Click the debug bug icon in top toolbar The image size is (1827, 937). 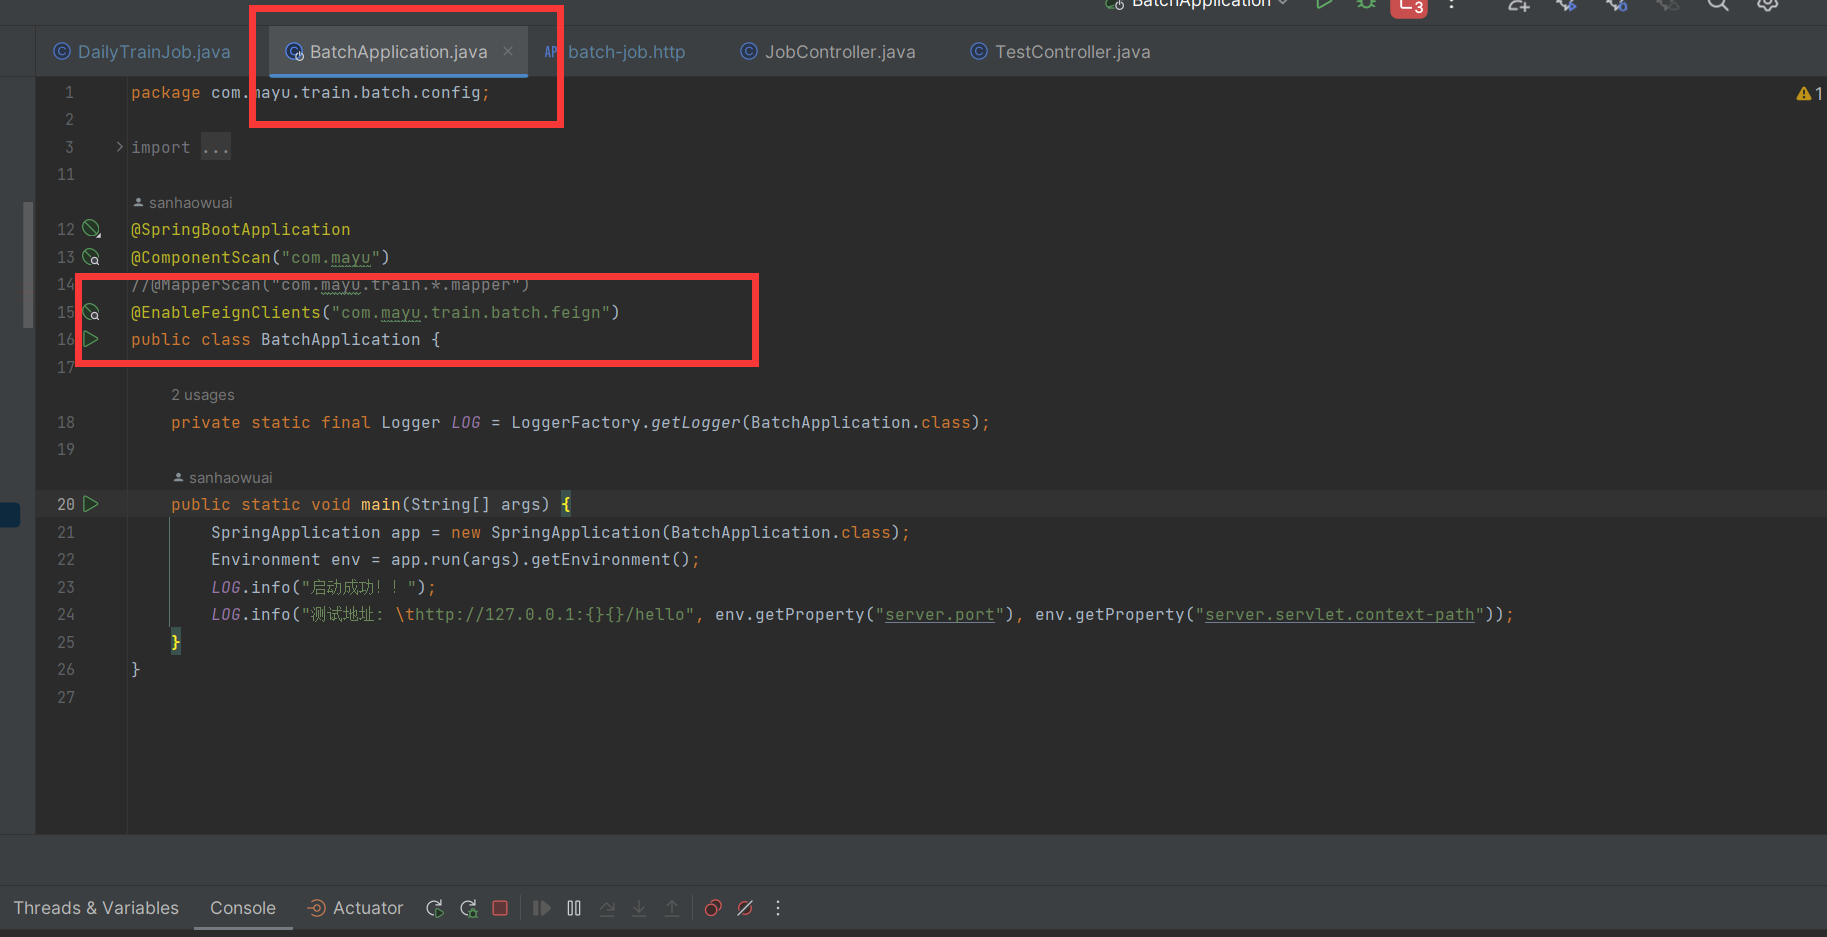tap(1366, 5)
